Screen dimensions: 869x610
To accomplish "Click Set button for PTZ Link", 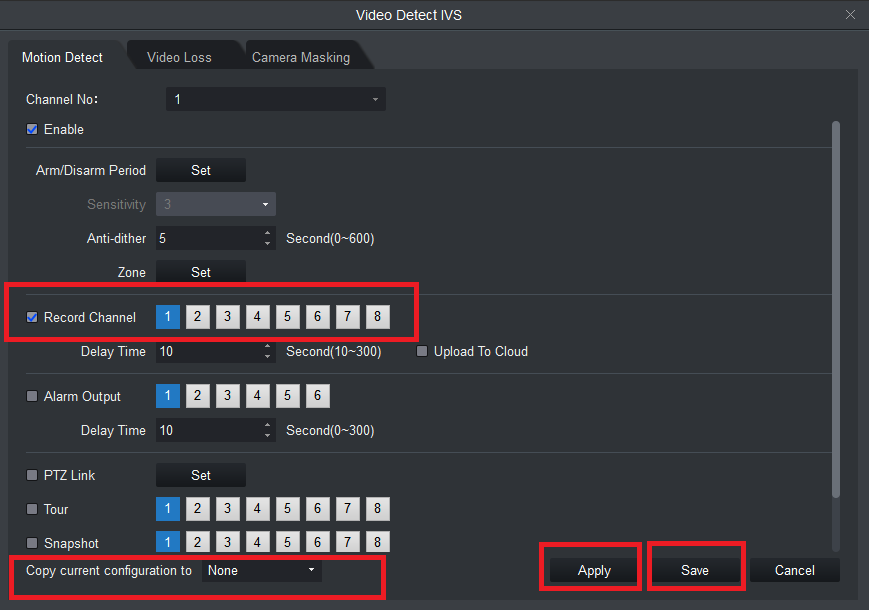I will point(201,475).
